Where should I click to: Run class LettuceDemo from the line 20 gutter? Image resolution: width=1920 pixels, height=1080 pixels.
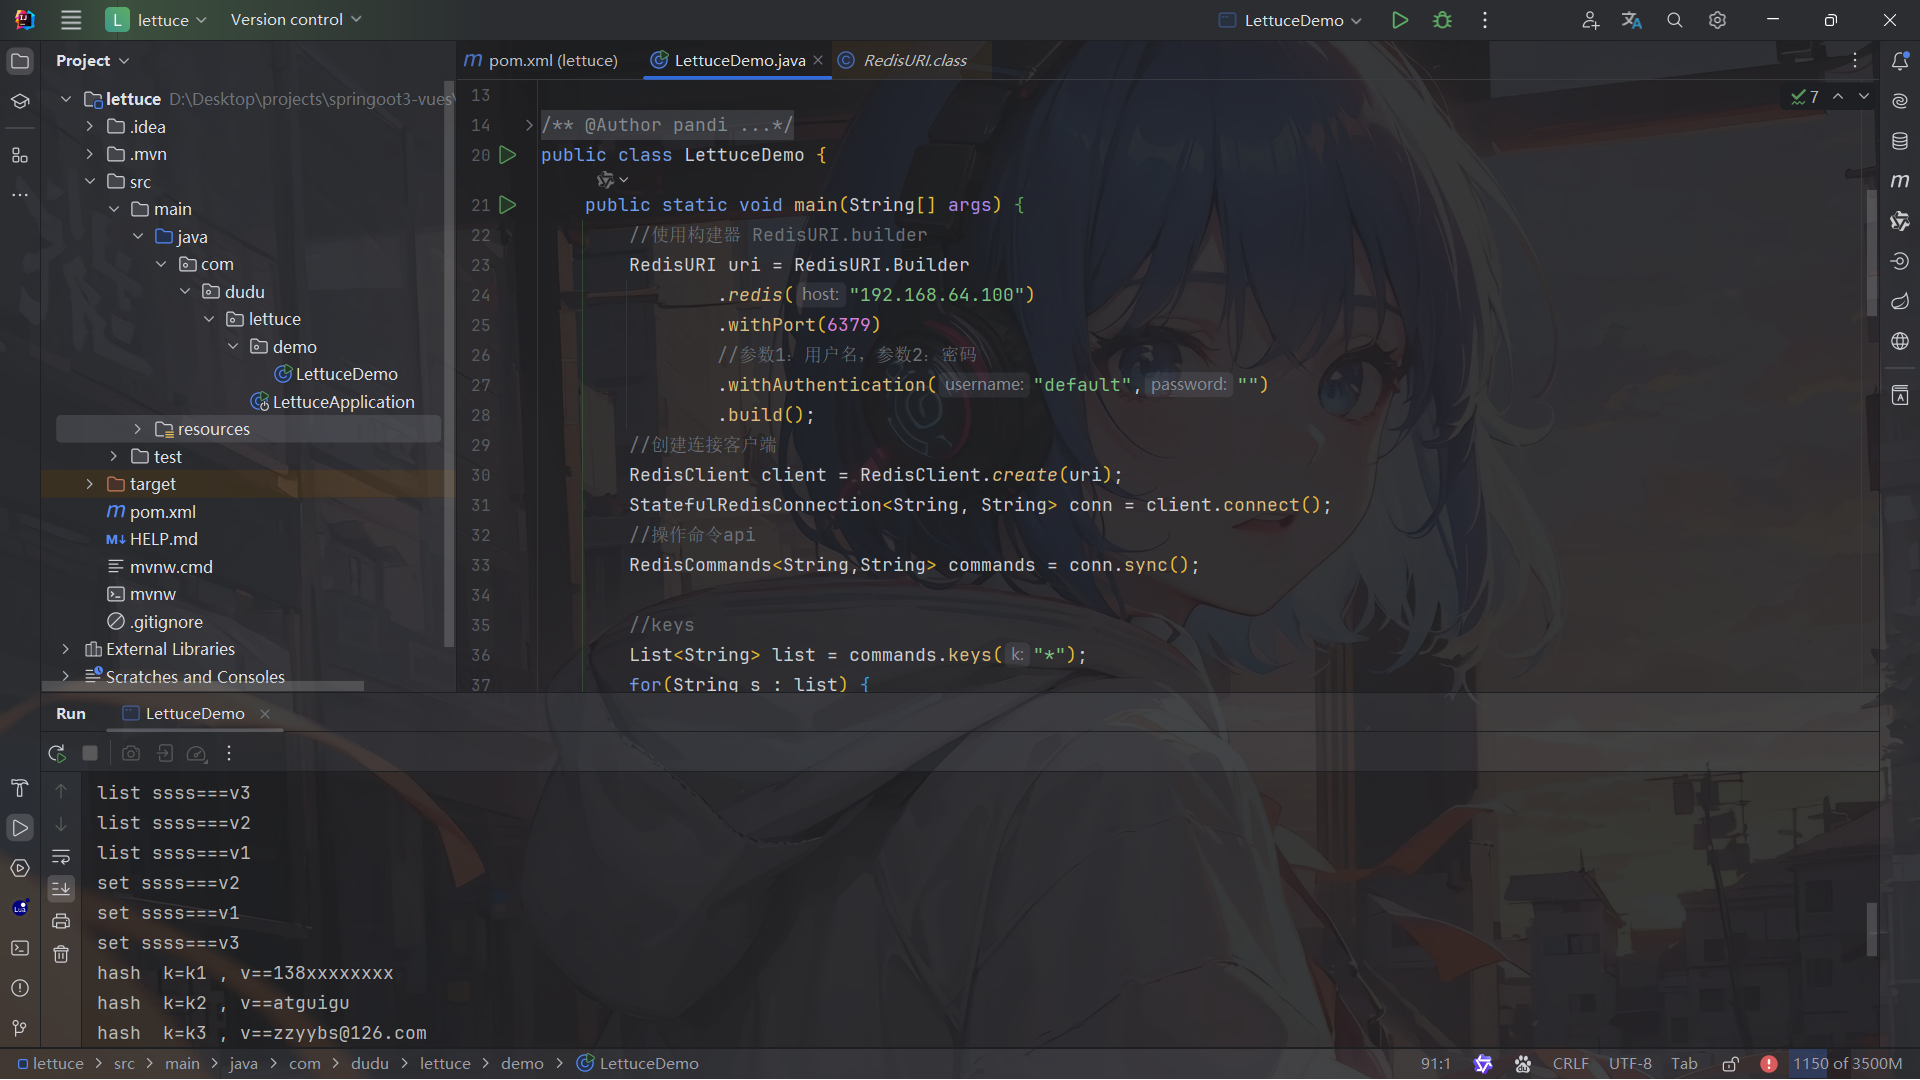[x=508, y=155]
